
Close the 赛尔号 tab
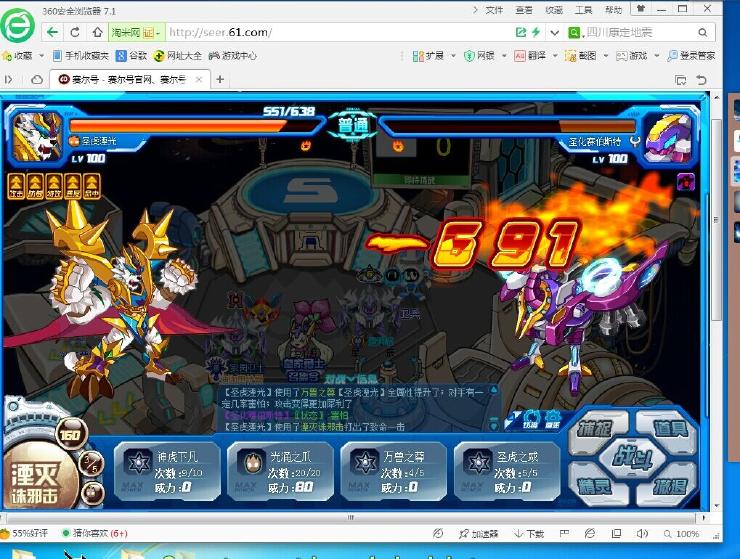pos(199,79)
